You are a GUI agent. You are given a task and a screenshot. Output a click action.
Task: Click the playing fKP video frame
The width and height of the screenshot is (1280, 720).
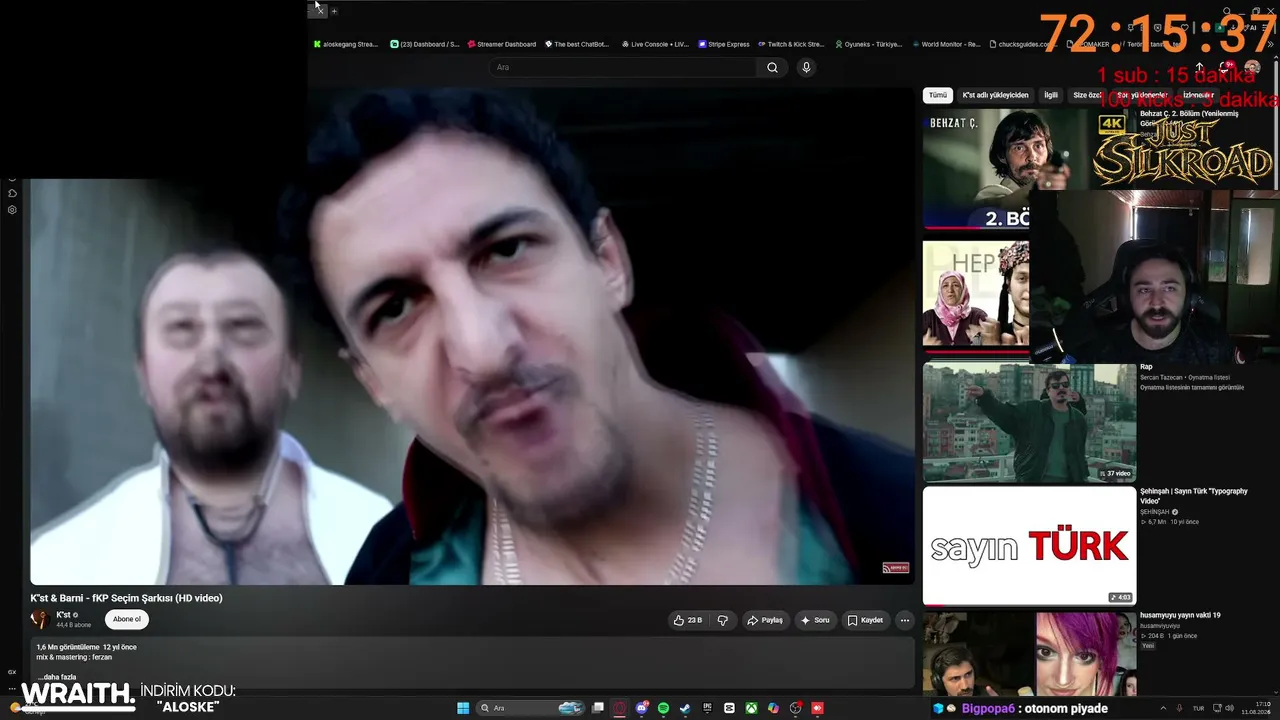pyautogui.click(x=472, y=336)
